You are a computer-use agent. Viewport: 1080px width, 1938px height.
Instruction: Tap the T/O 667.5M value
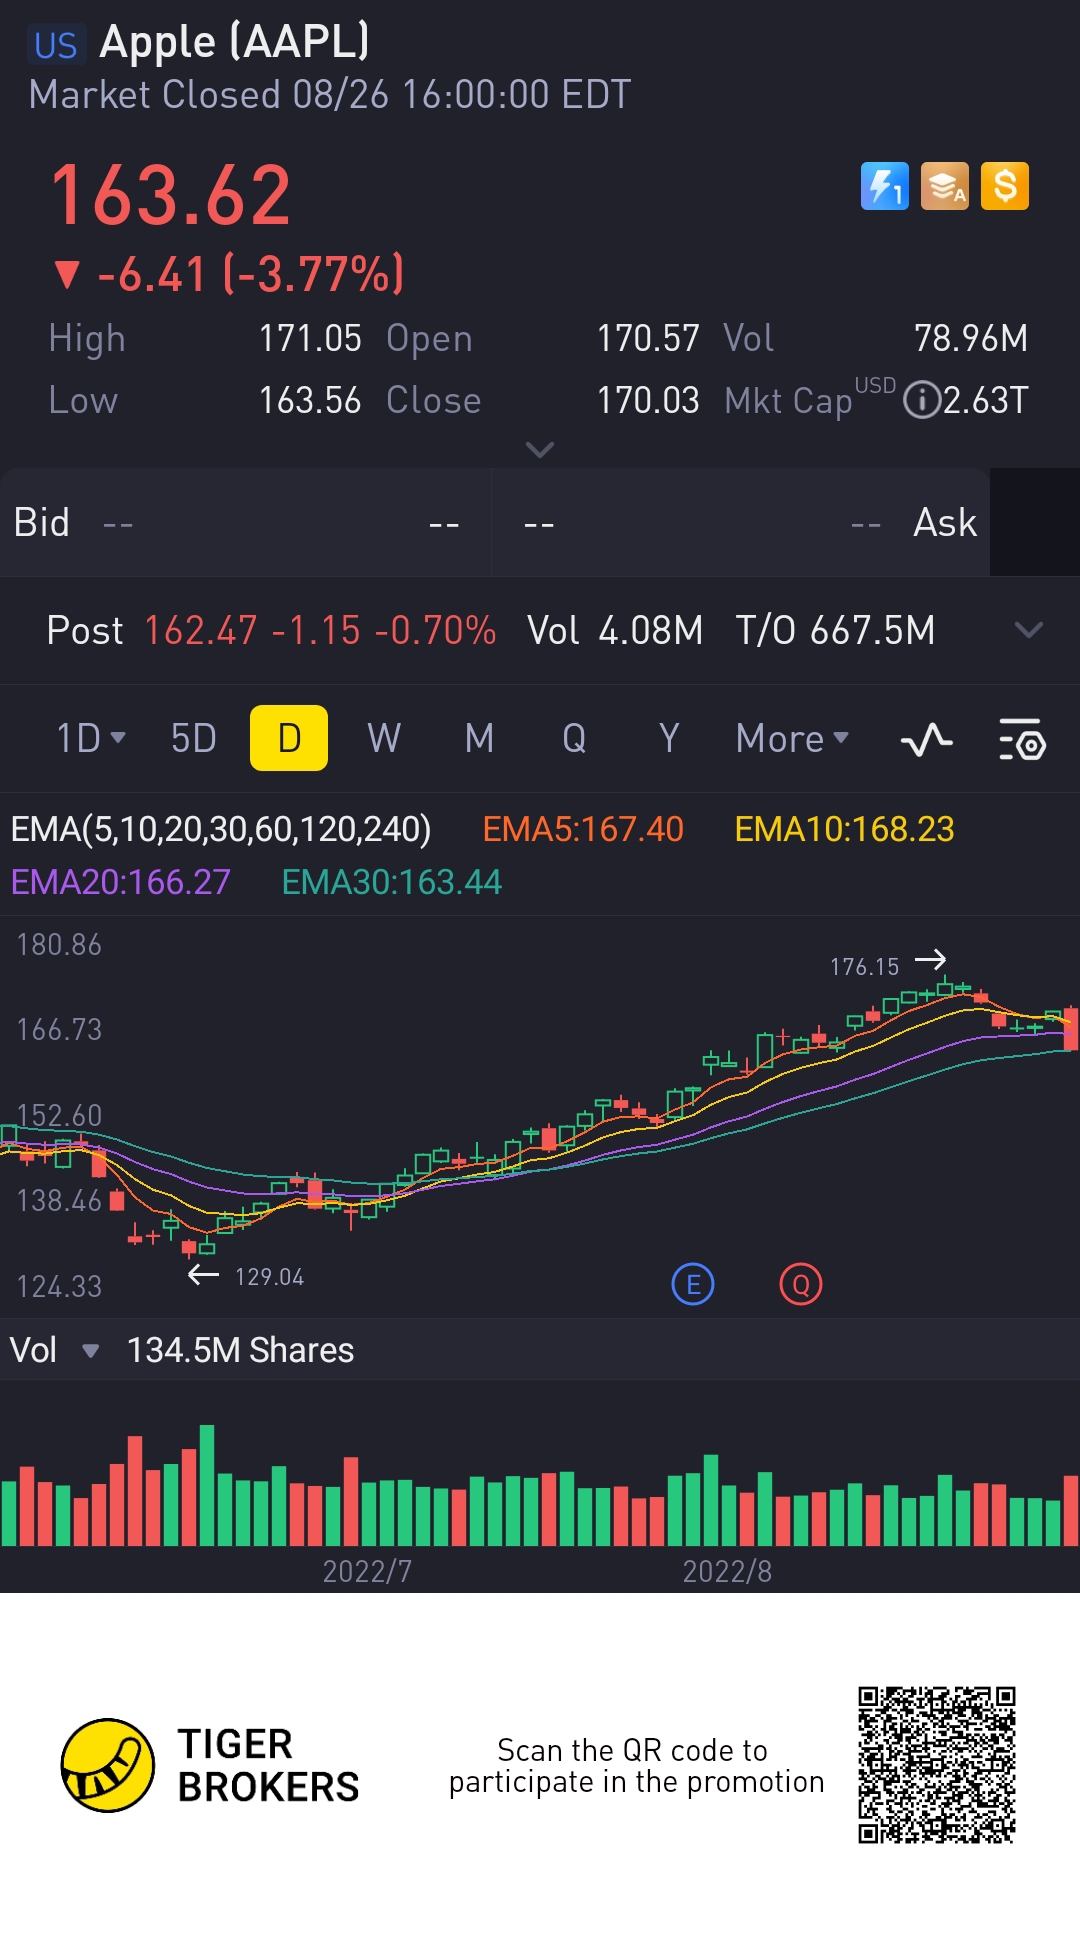coord(836,631)
